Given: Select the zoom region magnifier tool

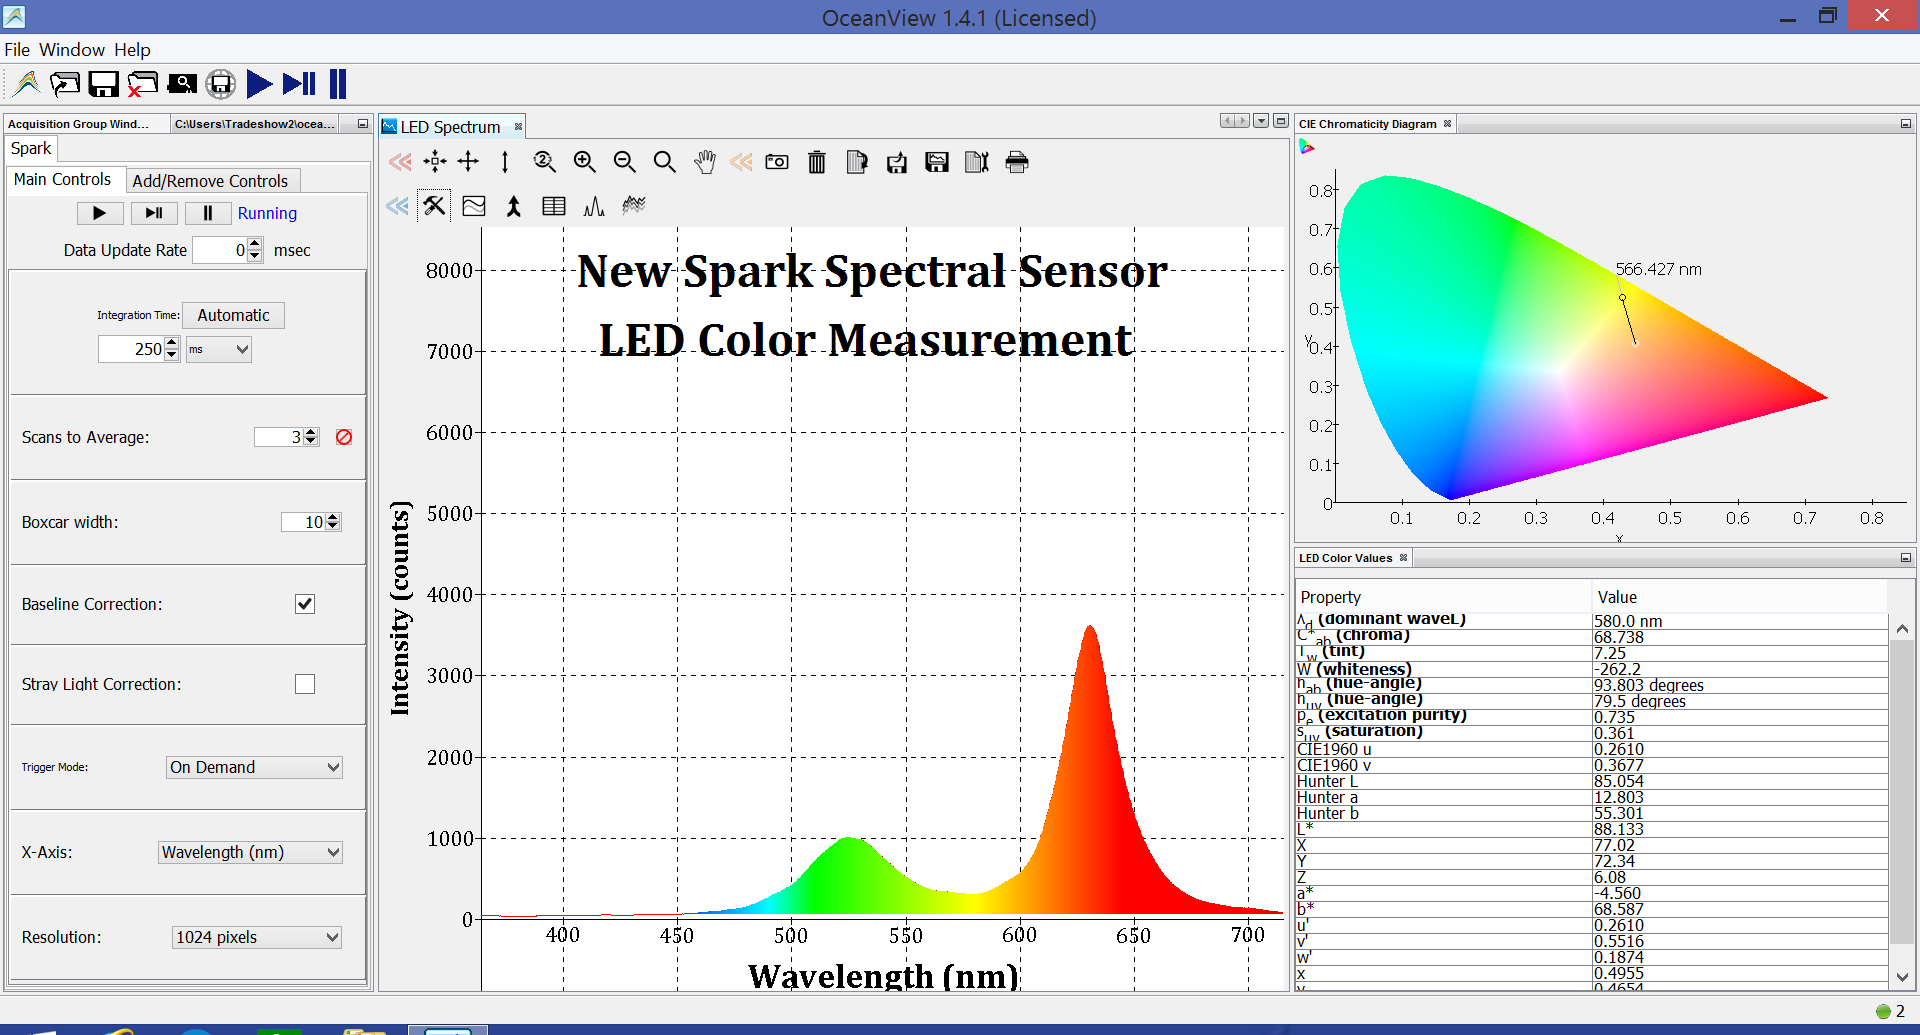Looking at the screenshot, I should click(x=665, y=162).
